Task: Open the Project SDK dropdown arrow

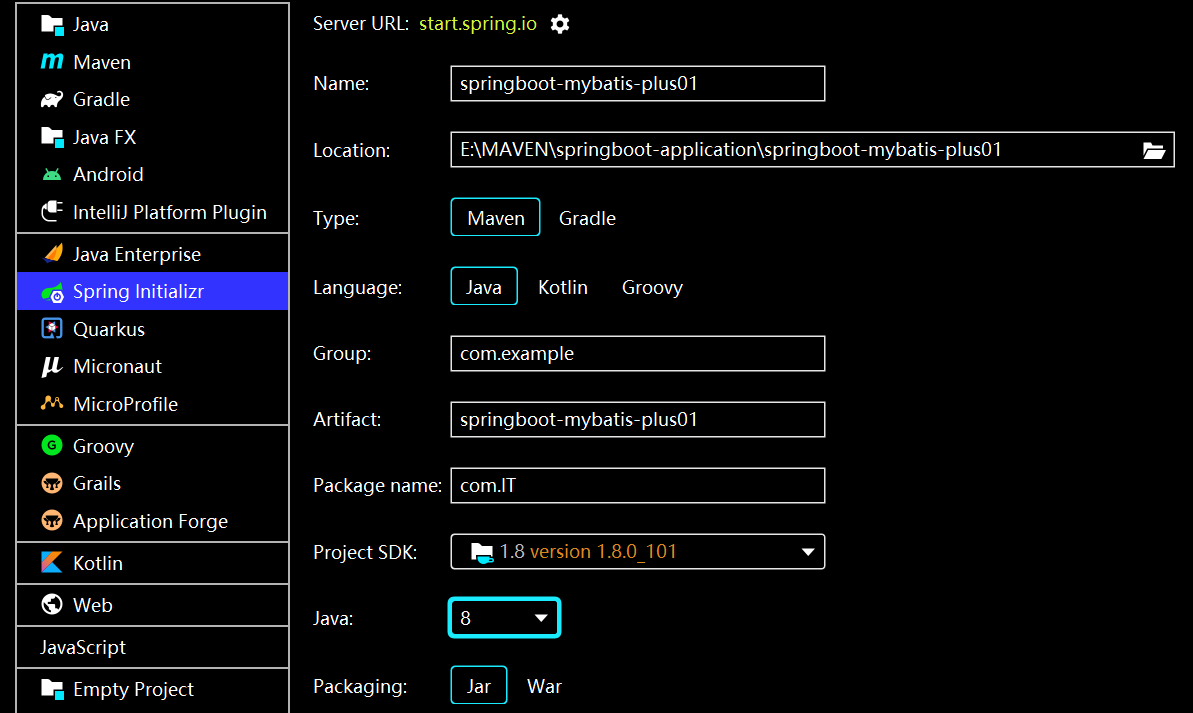Action: coord(808,552)
